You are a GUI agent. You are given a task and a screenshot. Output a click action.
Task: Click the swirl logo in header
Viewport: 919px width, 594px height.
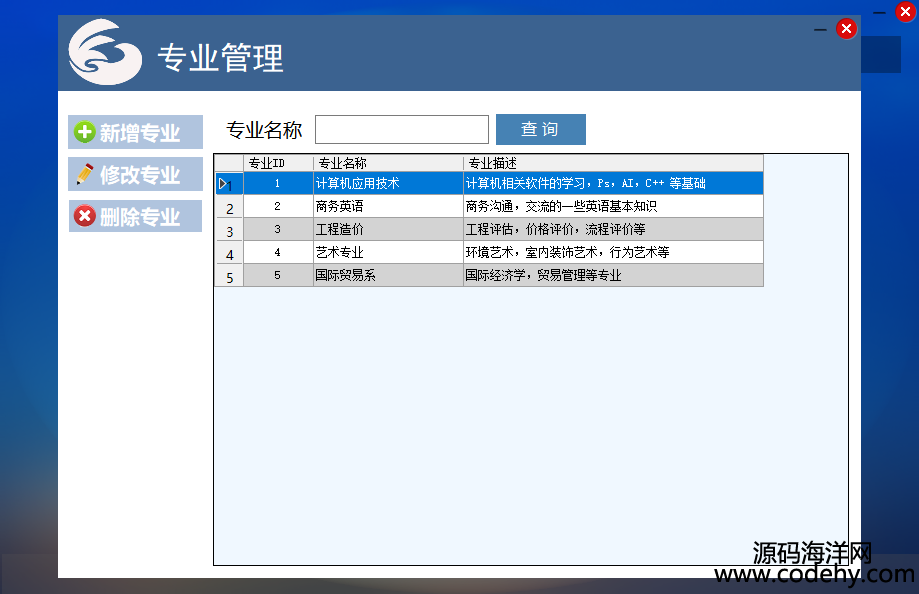(105, 54)
